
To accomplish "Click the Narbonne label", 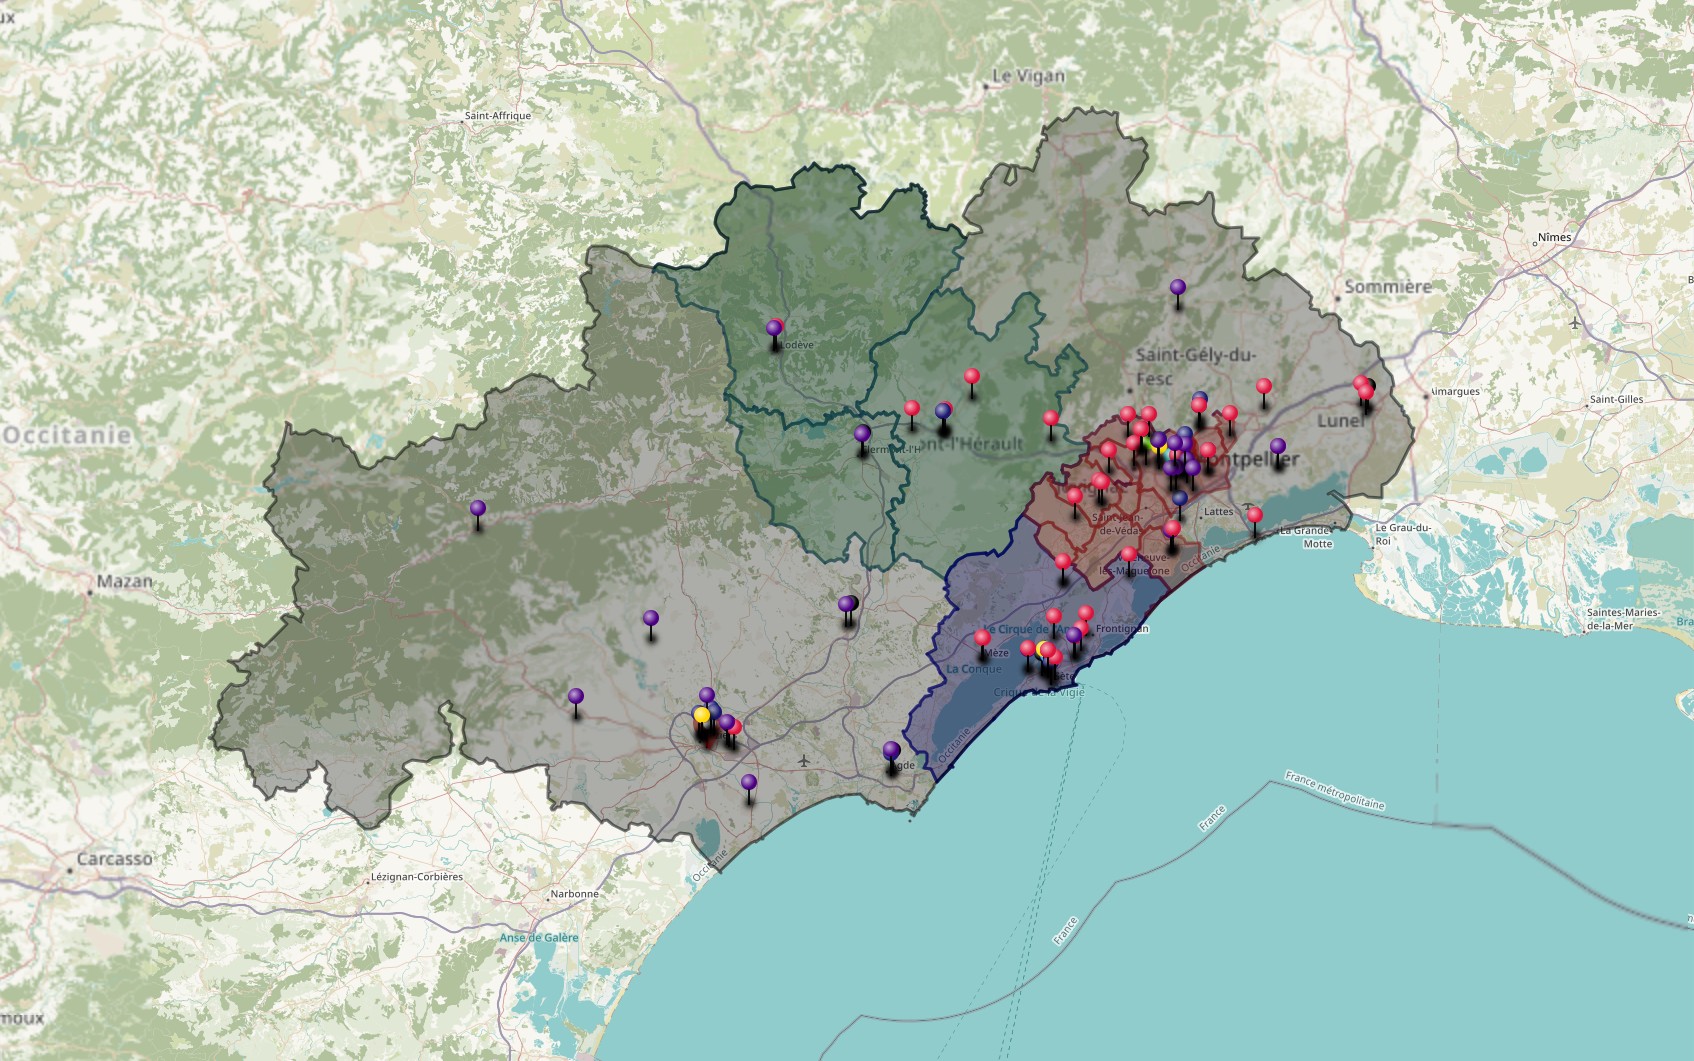I will 574,895.
